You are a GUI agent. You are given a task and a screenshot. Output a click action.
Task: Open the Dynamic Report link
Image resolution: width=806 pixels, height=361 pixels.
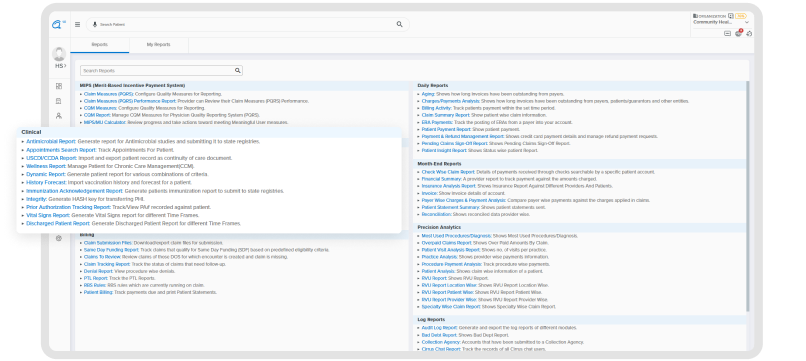46,174
